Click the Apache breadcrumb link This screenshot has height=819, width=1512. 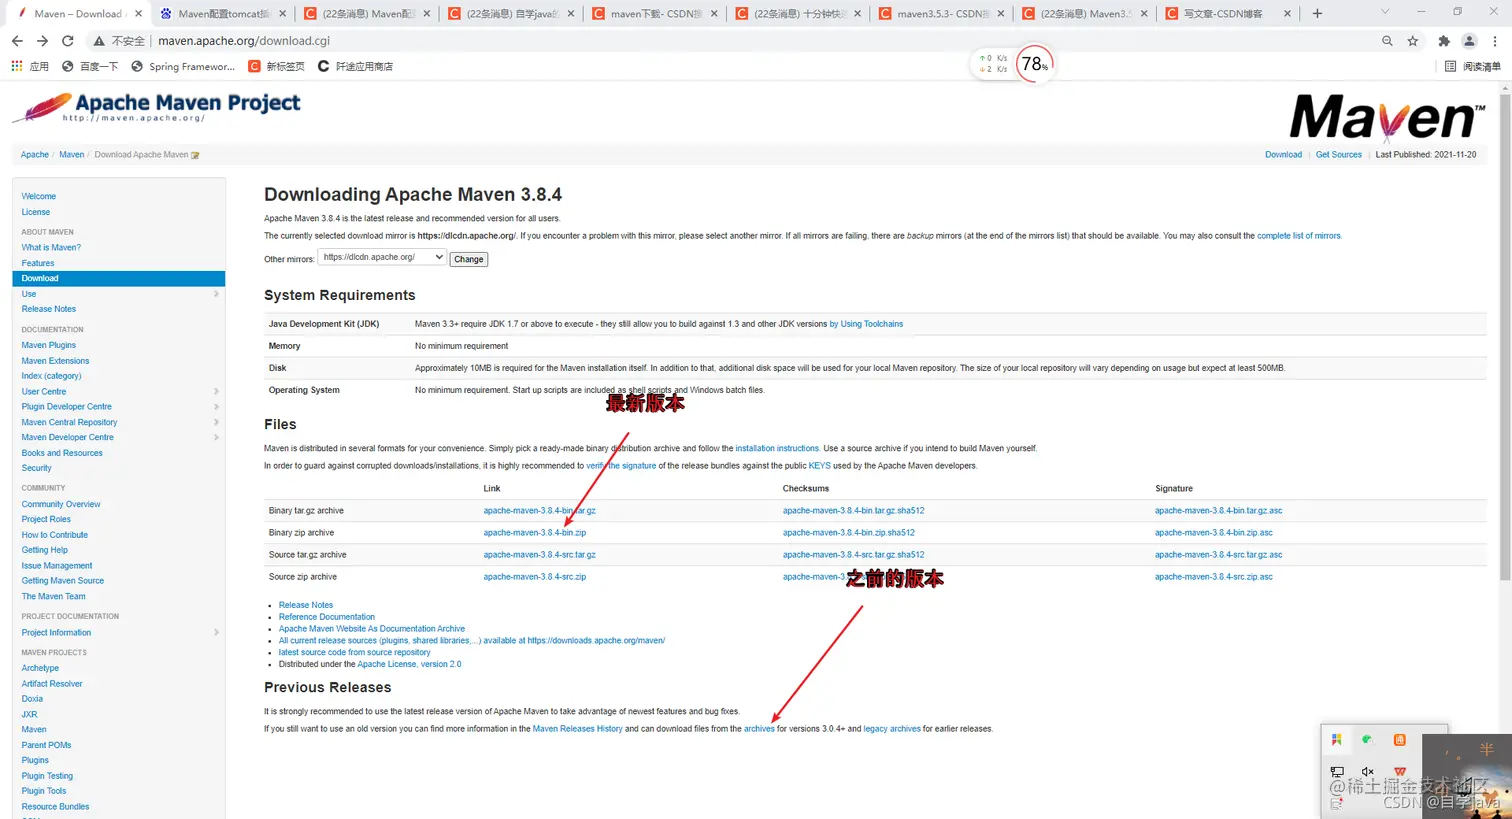pyautogui.click(x=35, y=155)
